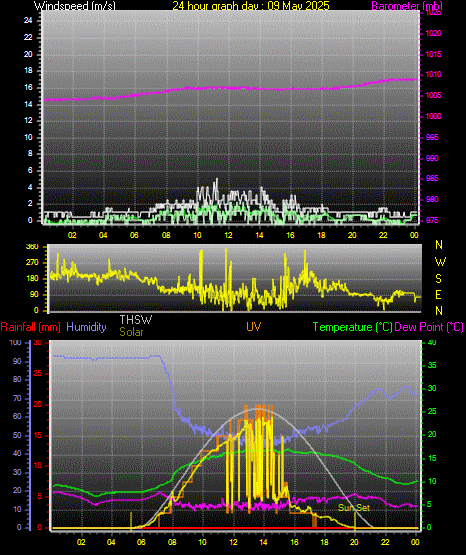
Task: Click the Windspeed (m/s) axis title
Action: point(75,5)
